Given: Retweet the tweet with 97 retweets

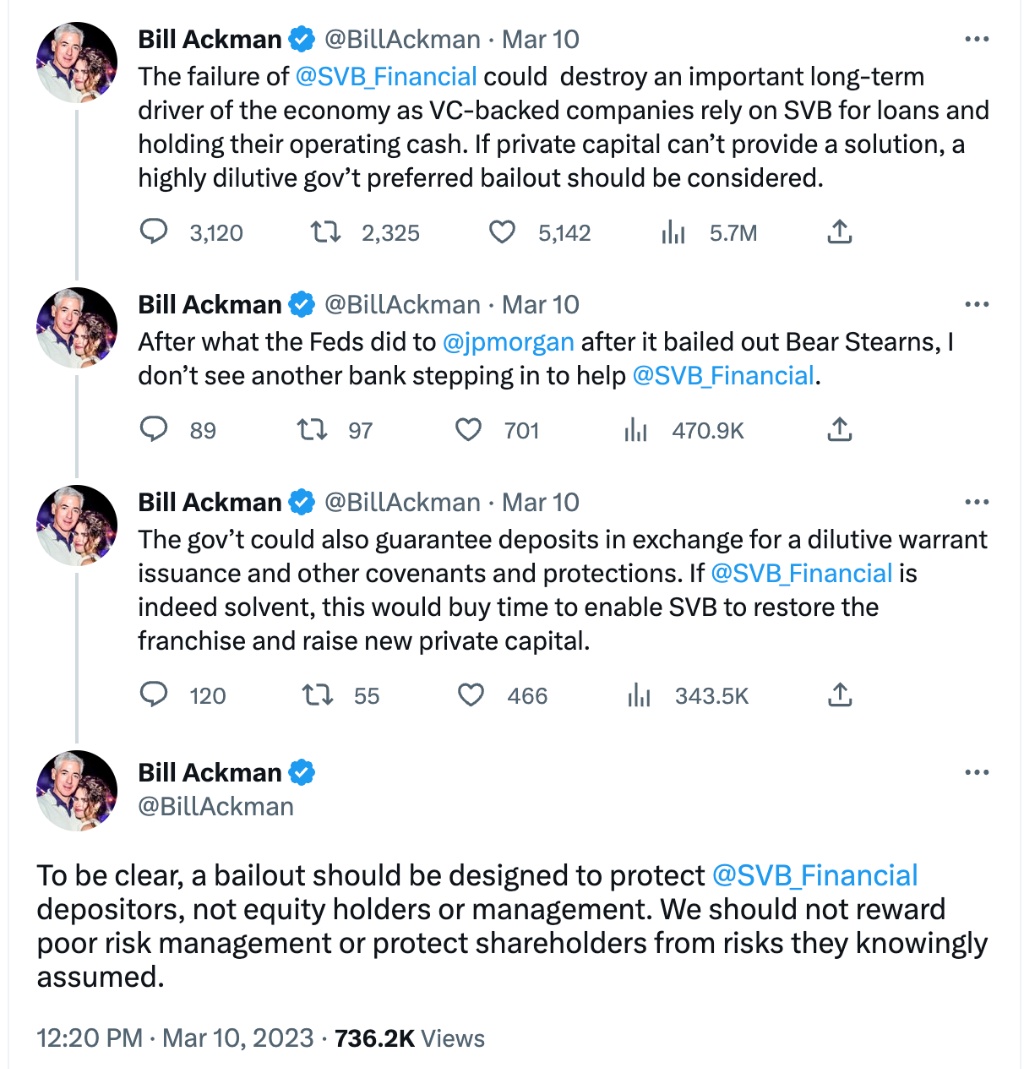Looking at the screenshot, I should pos(313,430).
